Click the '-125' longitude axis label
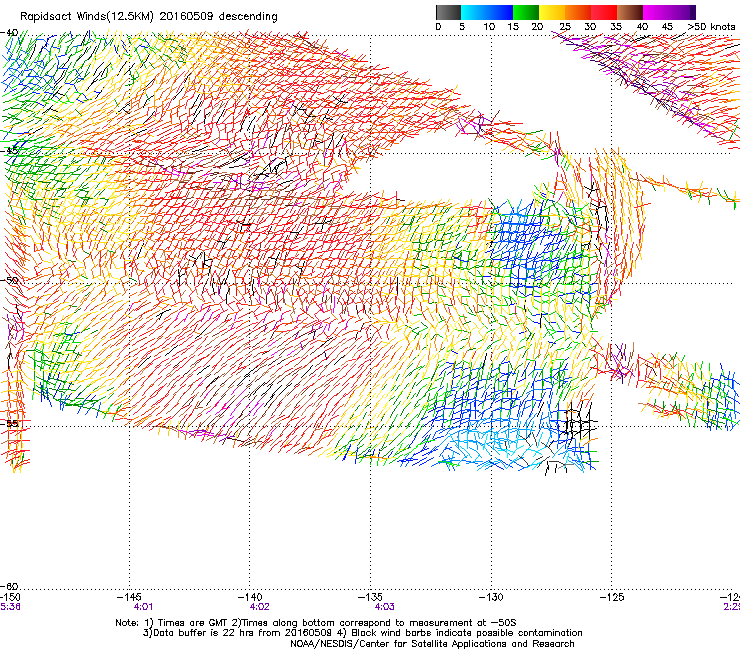Screen dimensions: 740x650 (x=612, y=597)
